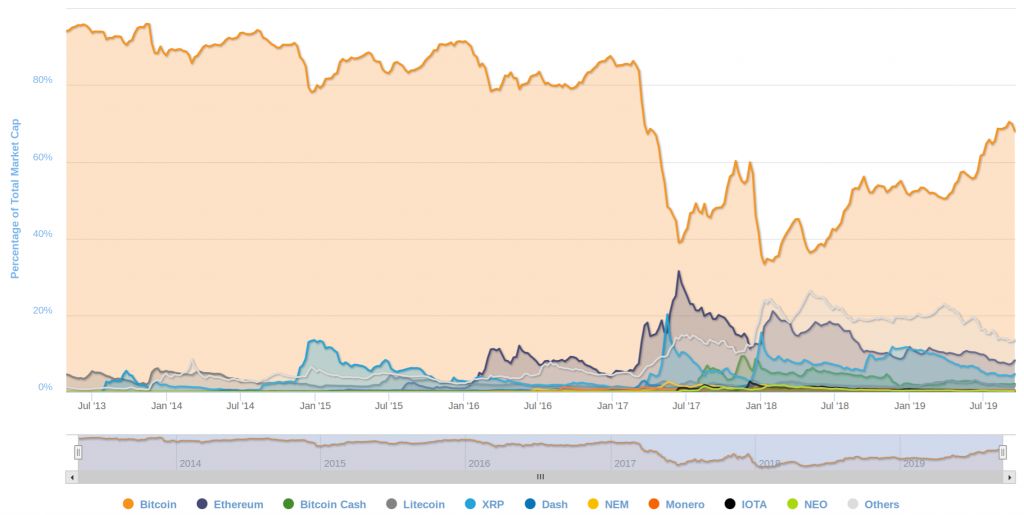Screen dimensions: 1024x515
Task: Toggle Bitcoin series via its orange legend dot
Action: [x=128, y=504]
